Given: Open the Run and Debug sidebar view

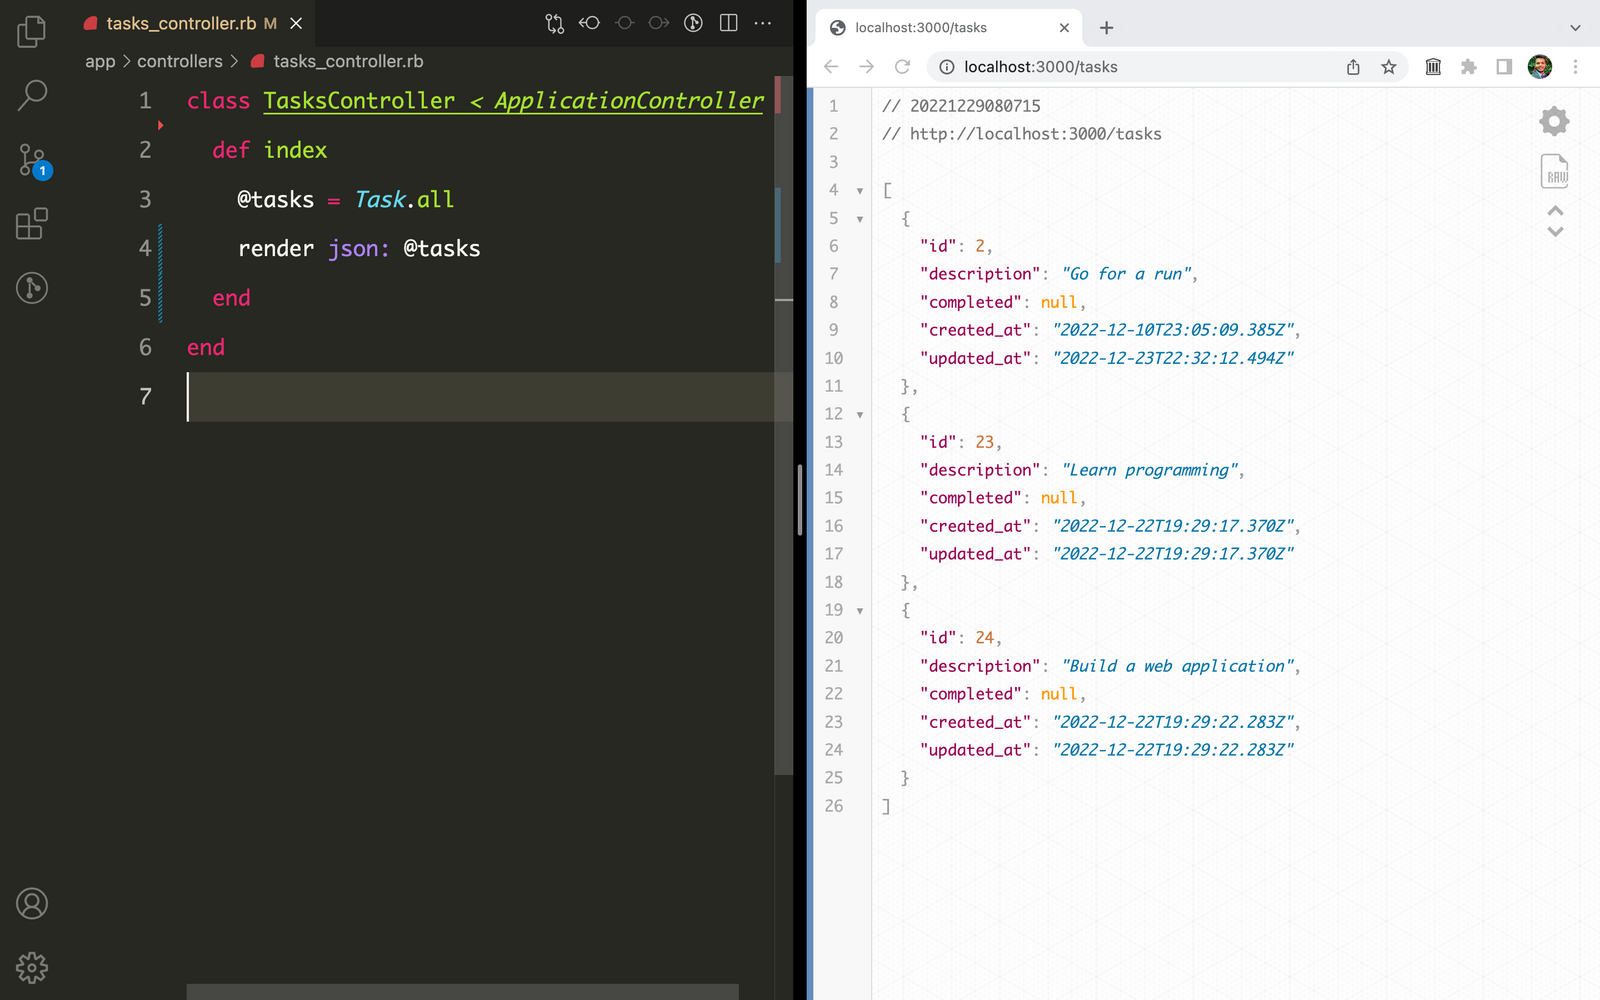Looking at the screenshot, I should (32, 288).
